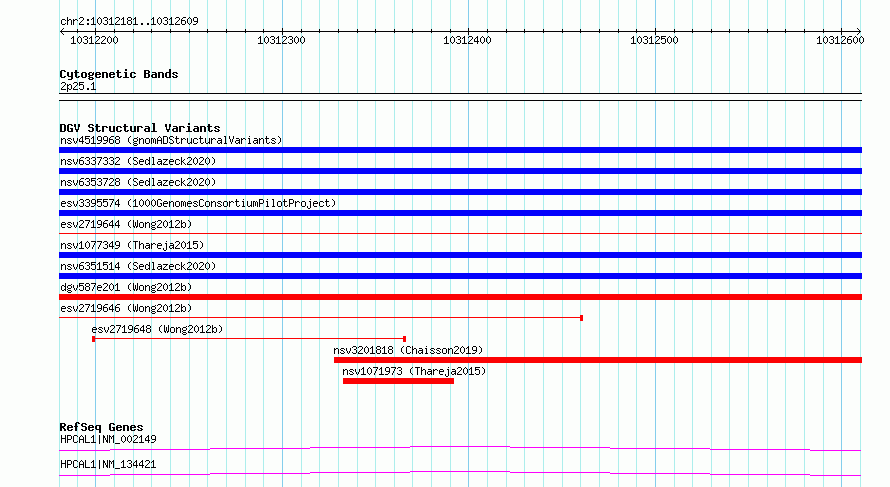Screen dimensions: 890x487
Task: Select the blue bar under nsv4519968
Action: (x=460, y=150)
